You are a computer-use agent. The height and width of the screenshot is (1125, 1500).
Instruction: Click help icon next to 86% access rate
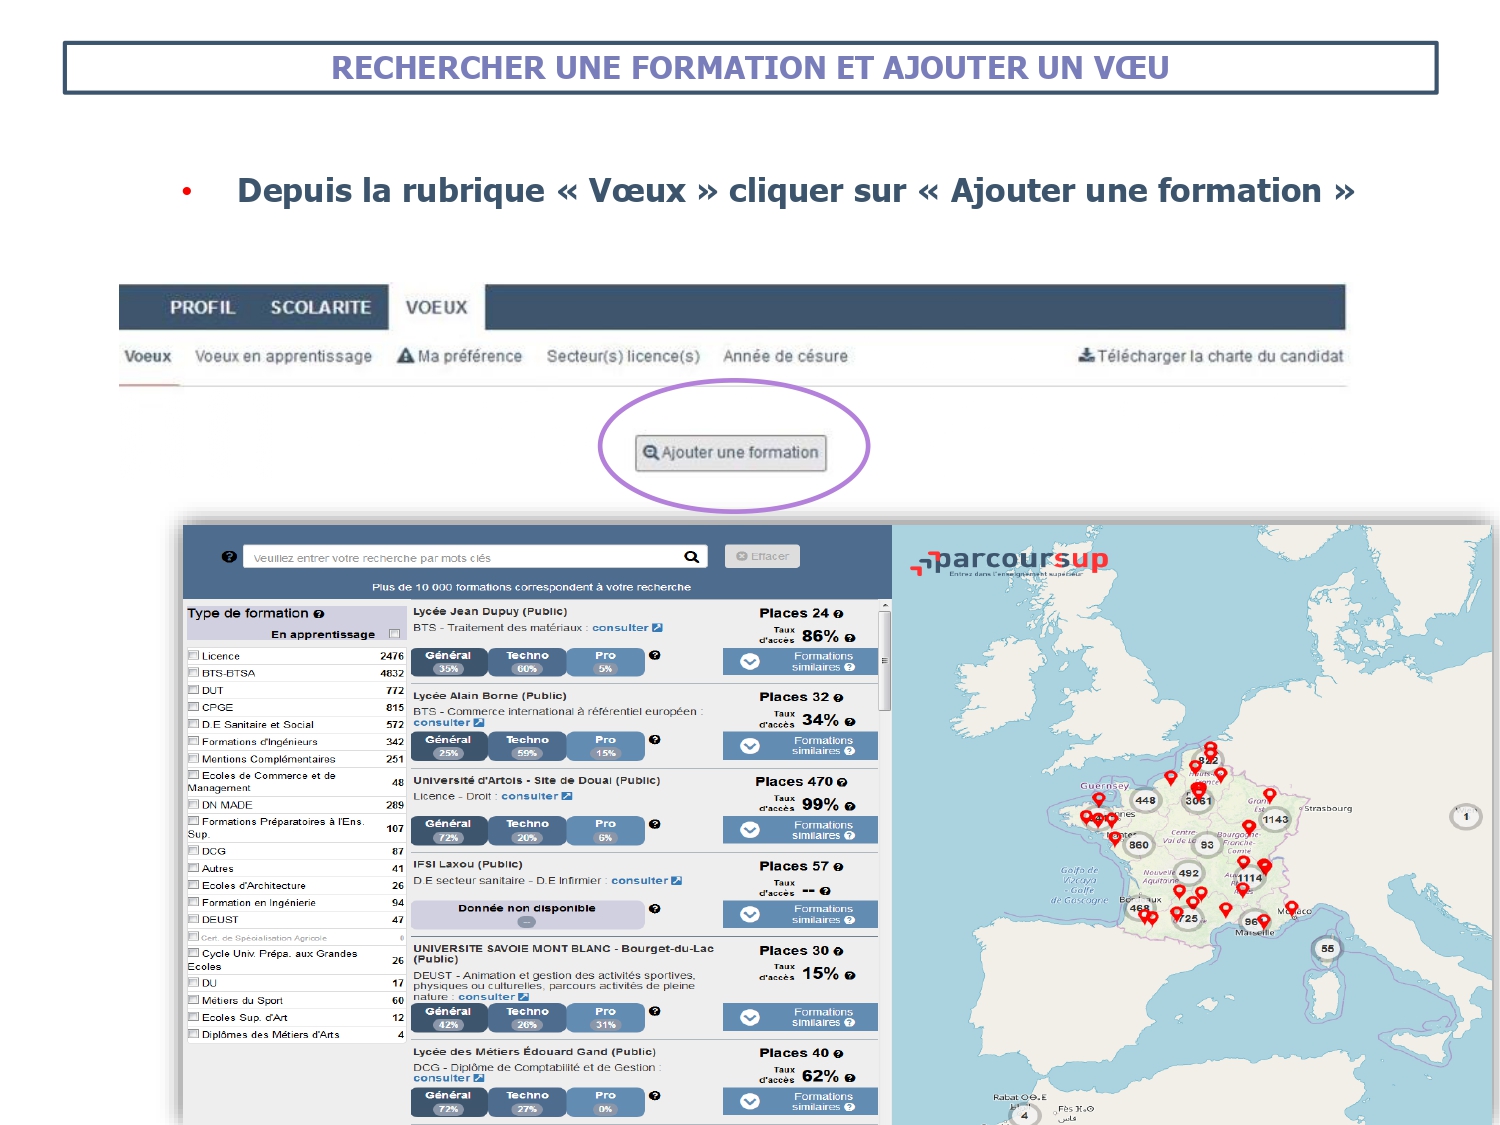850,637
